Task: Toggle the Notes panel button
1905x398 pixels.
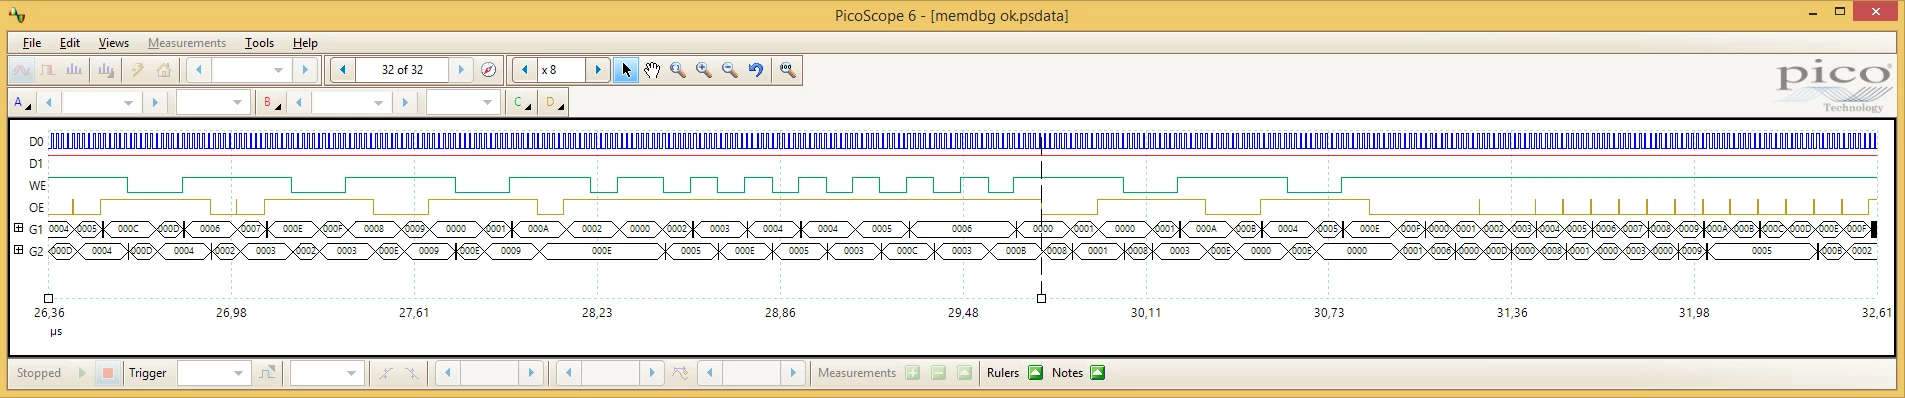Action: point(1098,373)
